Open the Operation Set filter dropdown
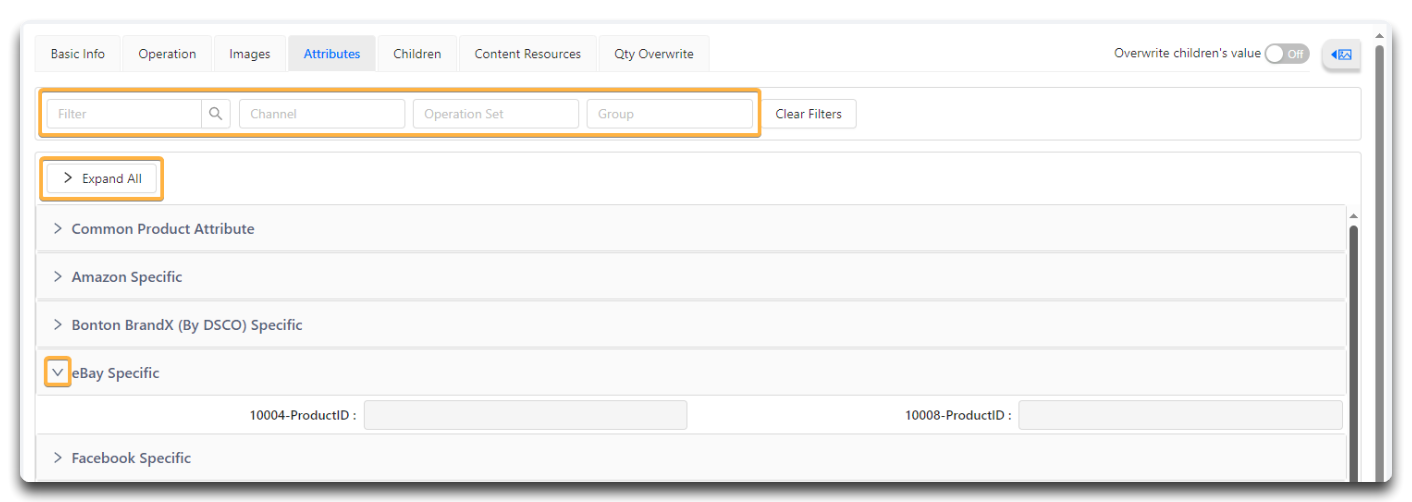Viewport: 1412px width, 502px height. [x=496, y=114]
